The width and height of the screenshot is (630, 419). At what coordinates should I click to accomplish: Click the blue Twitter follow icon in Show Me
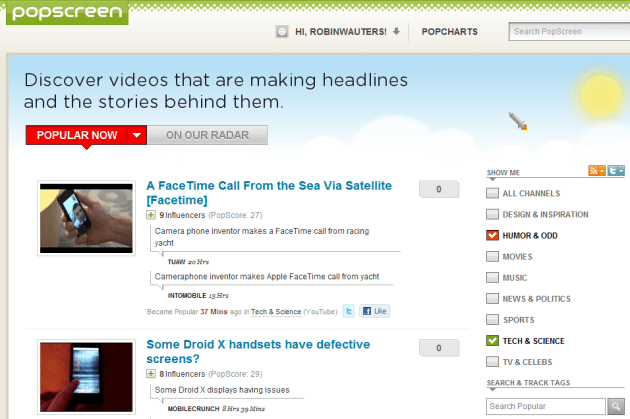pyautogui.click(x=616, y=170)
